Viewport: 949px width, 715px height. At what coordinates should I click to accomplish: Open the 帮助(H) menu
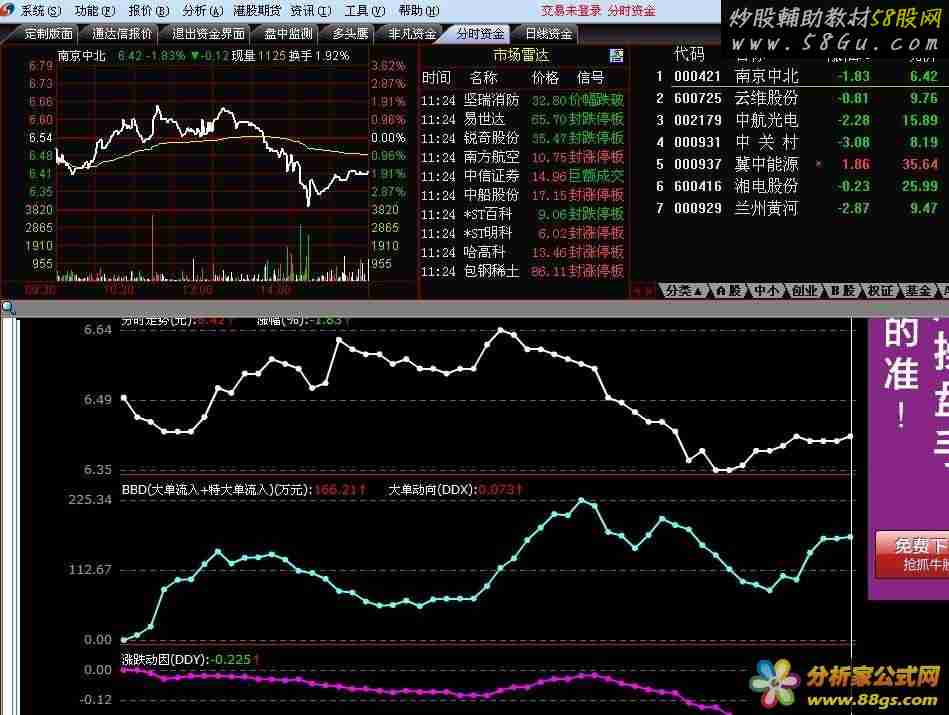pos(419,11)
